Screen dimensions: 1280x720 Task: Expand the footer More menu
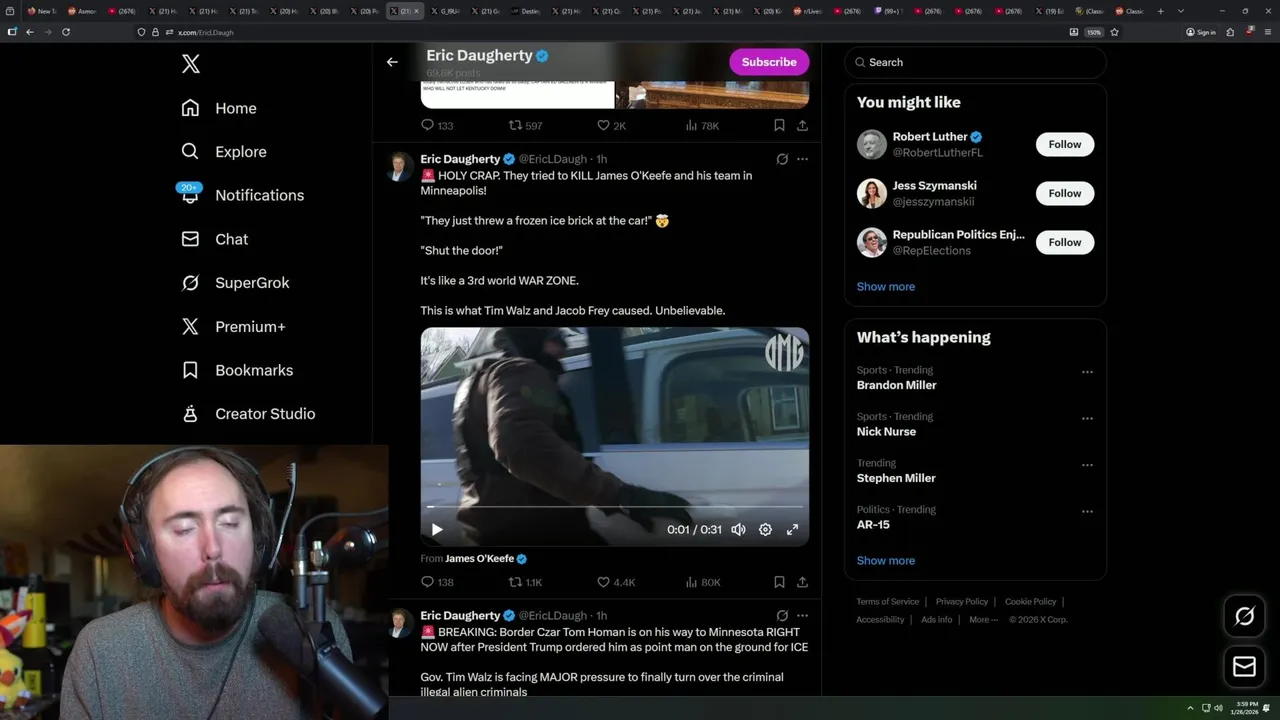click(982, 620)
